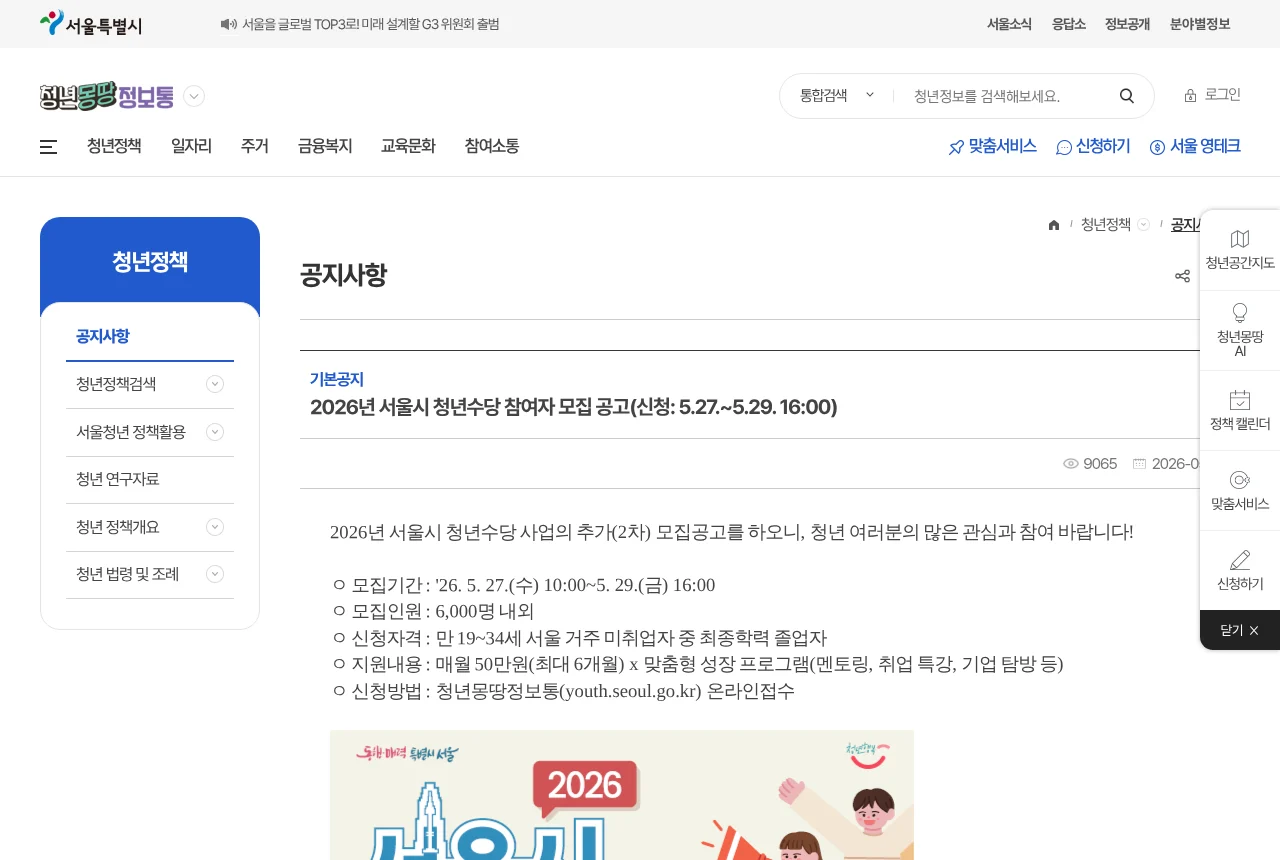
Task: Open the side panel 맞춤서비스 icon
Action: point(1240,480)
